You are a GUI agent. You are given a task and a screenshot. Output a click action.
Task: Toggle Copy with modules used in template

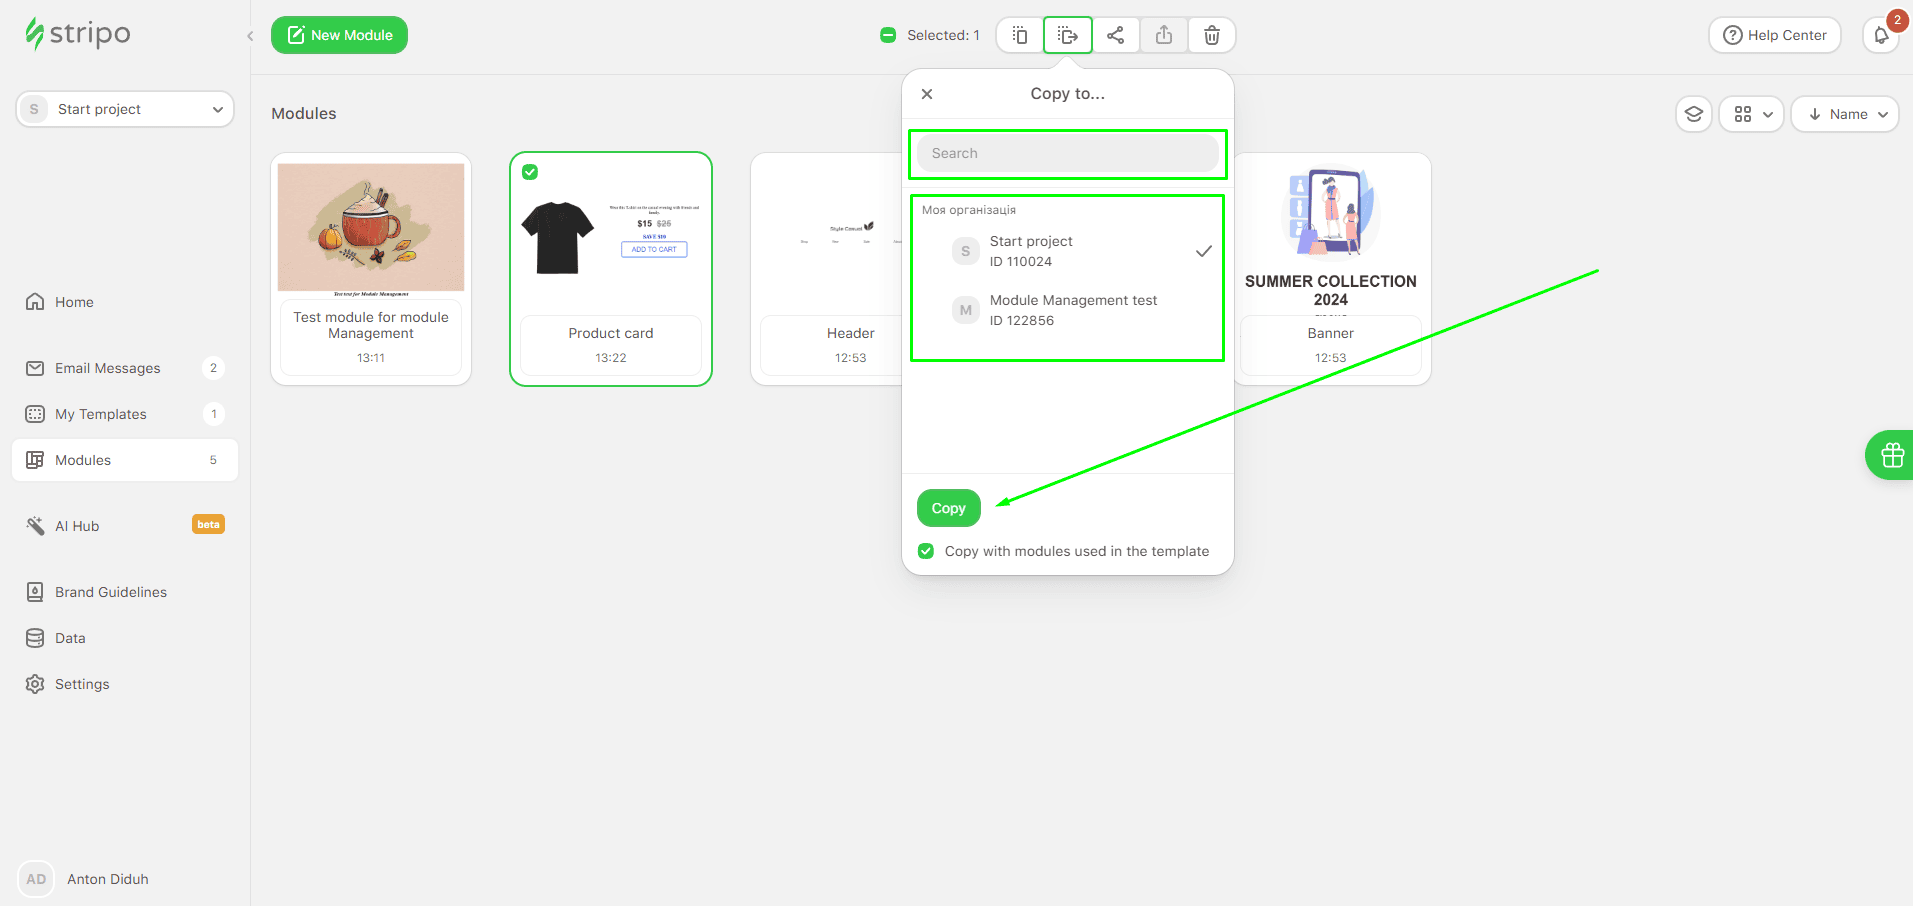pyautogui.click(x=926, y=551)
